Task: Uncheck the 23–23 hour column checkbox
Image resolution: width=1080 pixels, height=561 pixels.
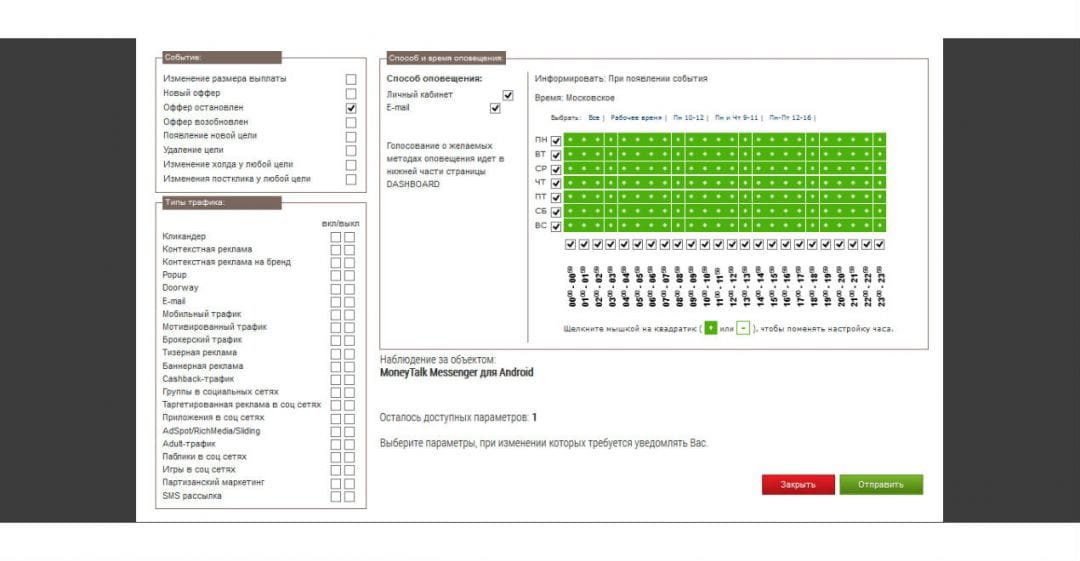Action: (x=880, y=244)
